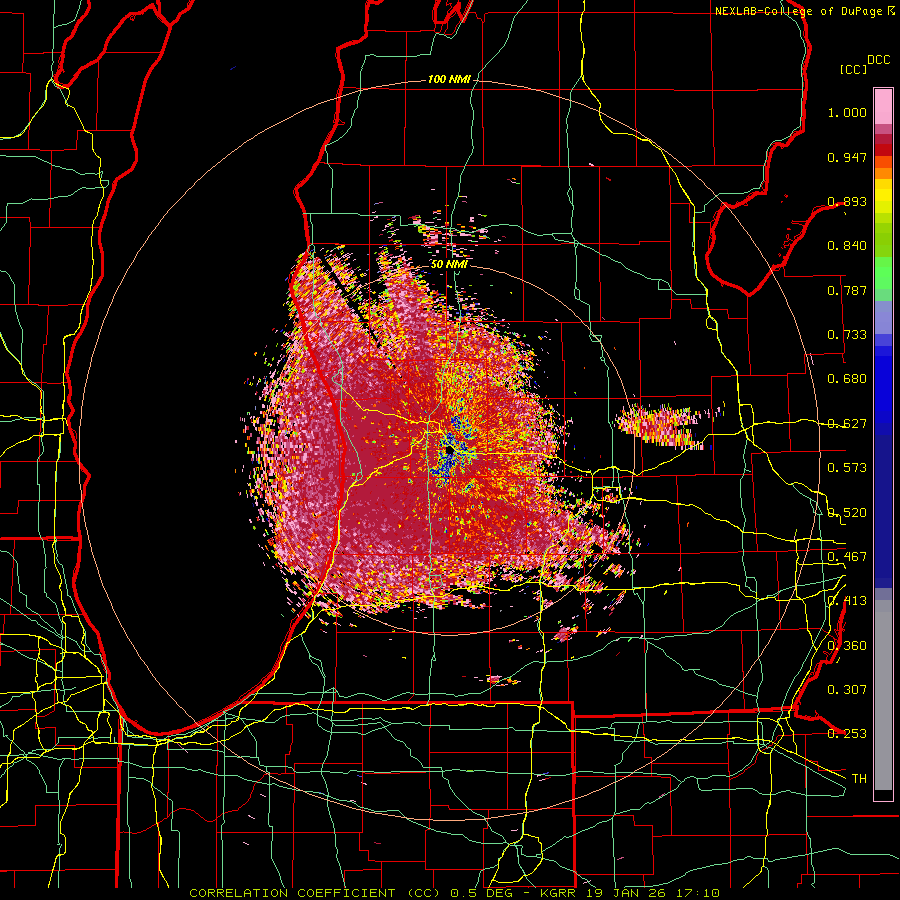Click the Correlation Coefficient caption at bottom
Screen dimensions: 900x900
point(454,893)
